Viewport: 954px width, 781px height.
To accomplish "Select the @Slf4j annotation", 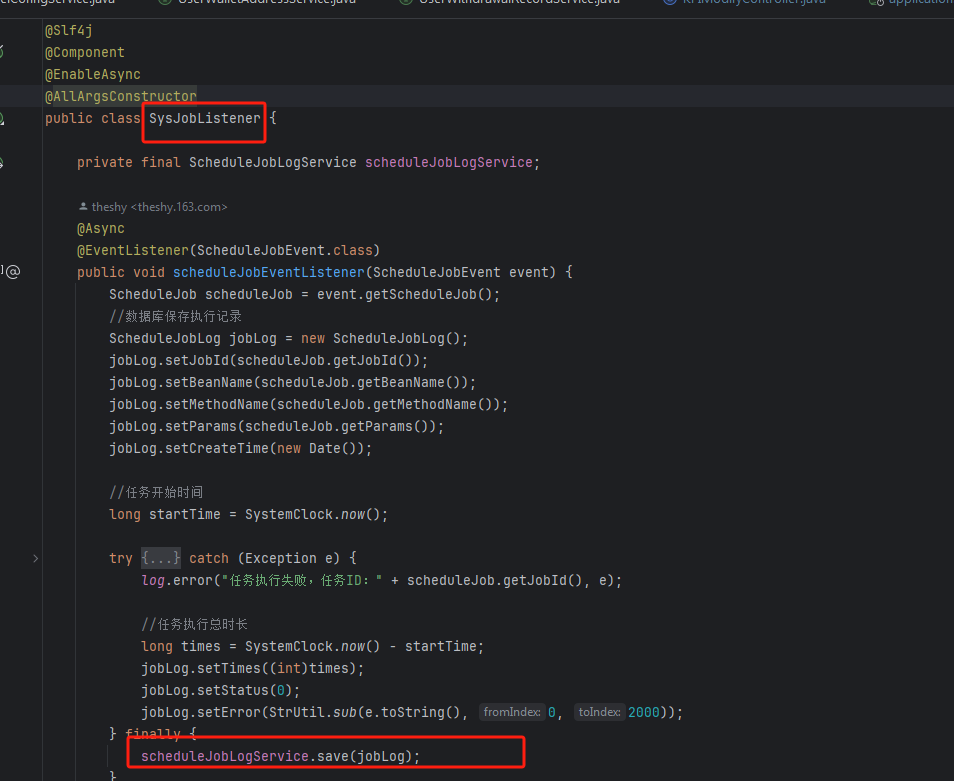I will (69, 30).
